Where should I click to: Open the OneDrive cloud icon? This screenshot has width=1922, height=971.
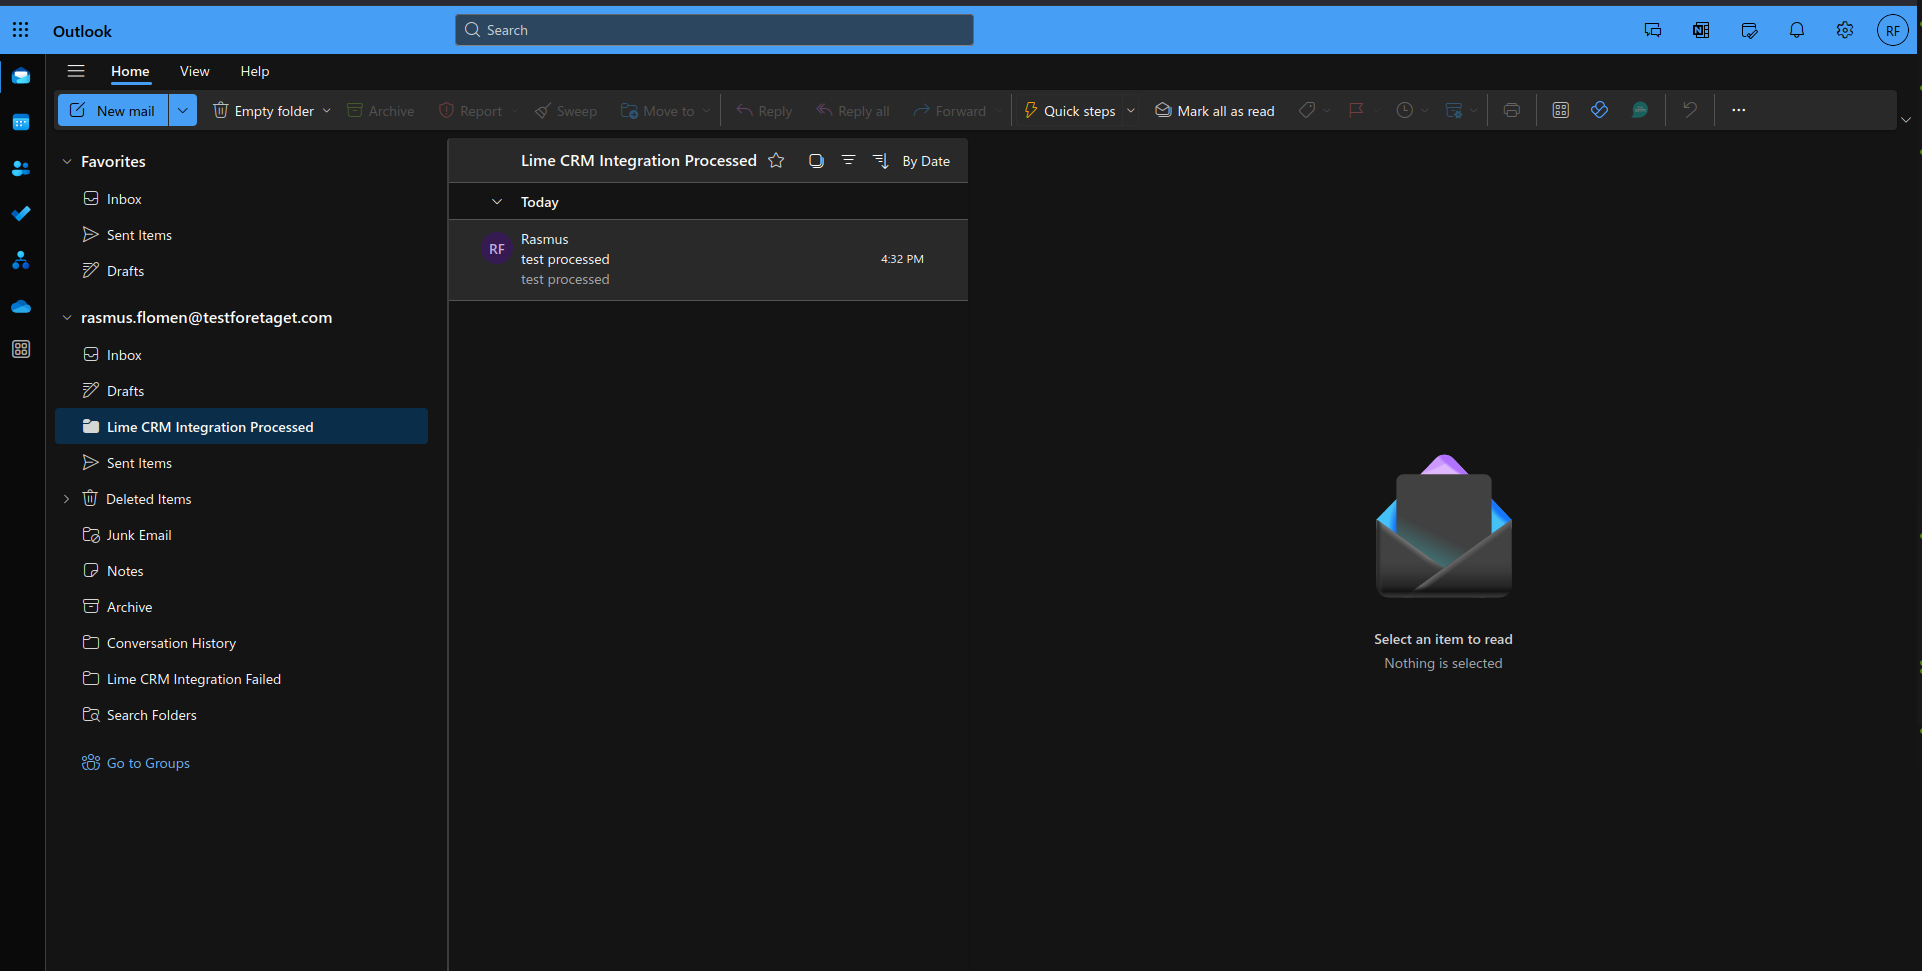pos(21,306)
